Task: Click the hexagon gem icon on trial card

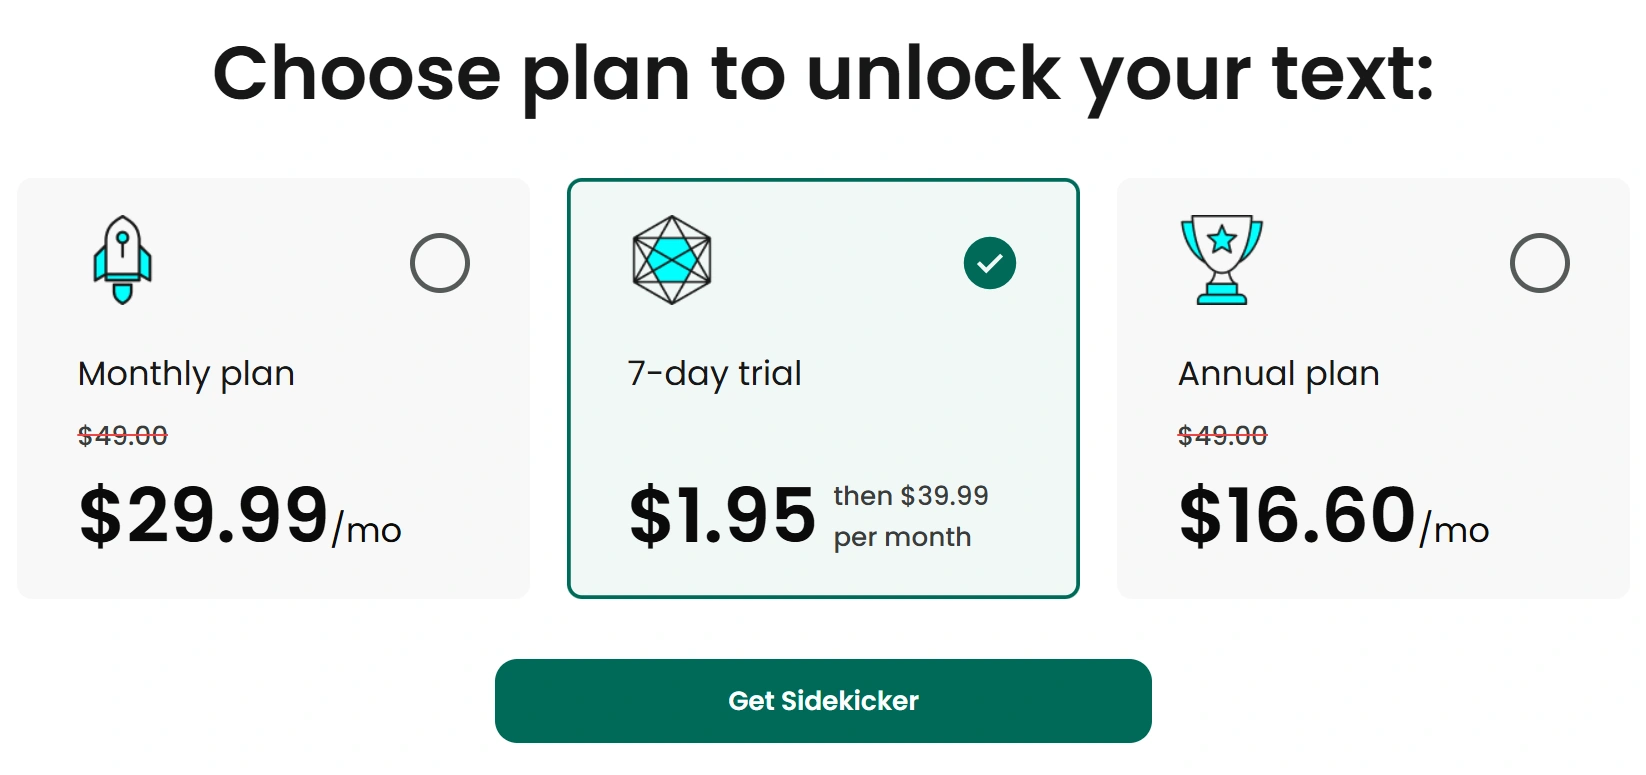Action: 672,260
